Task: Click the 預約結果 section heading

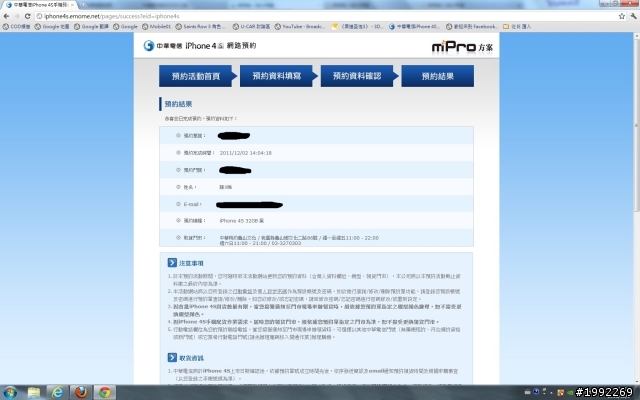Action: pyautogui.click(x=178, y=104)
